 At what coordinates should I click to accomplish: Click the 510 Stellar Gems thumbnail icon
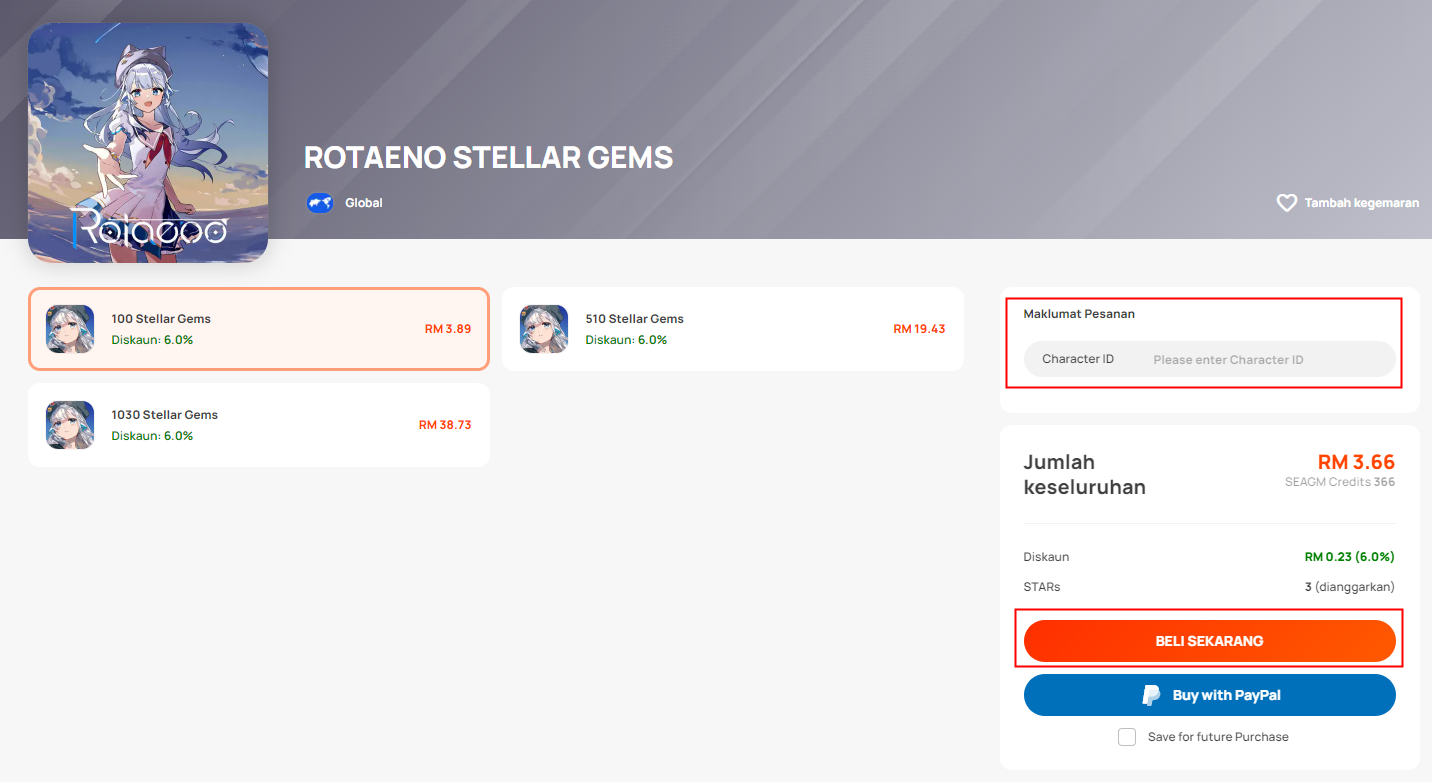[x=544, y=329]
